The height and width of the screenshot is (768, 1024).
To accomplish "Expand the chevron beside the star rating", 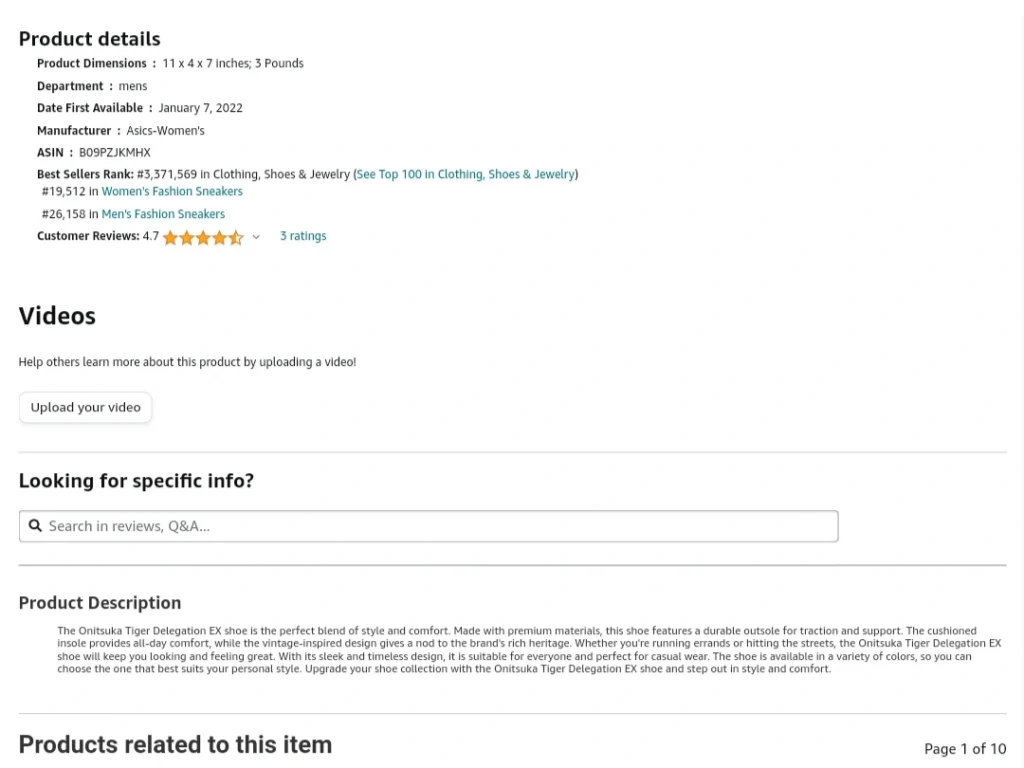I will [x=256, y=237].
